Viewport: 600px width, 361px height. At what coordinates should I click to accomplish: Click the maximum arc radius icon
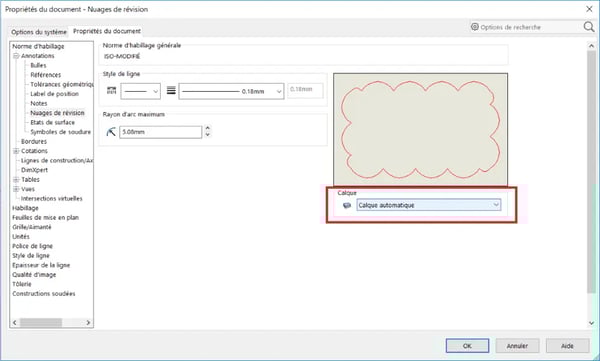[111, 132]
